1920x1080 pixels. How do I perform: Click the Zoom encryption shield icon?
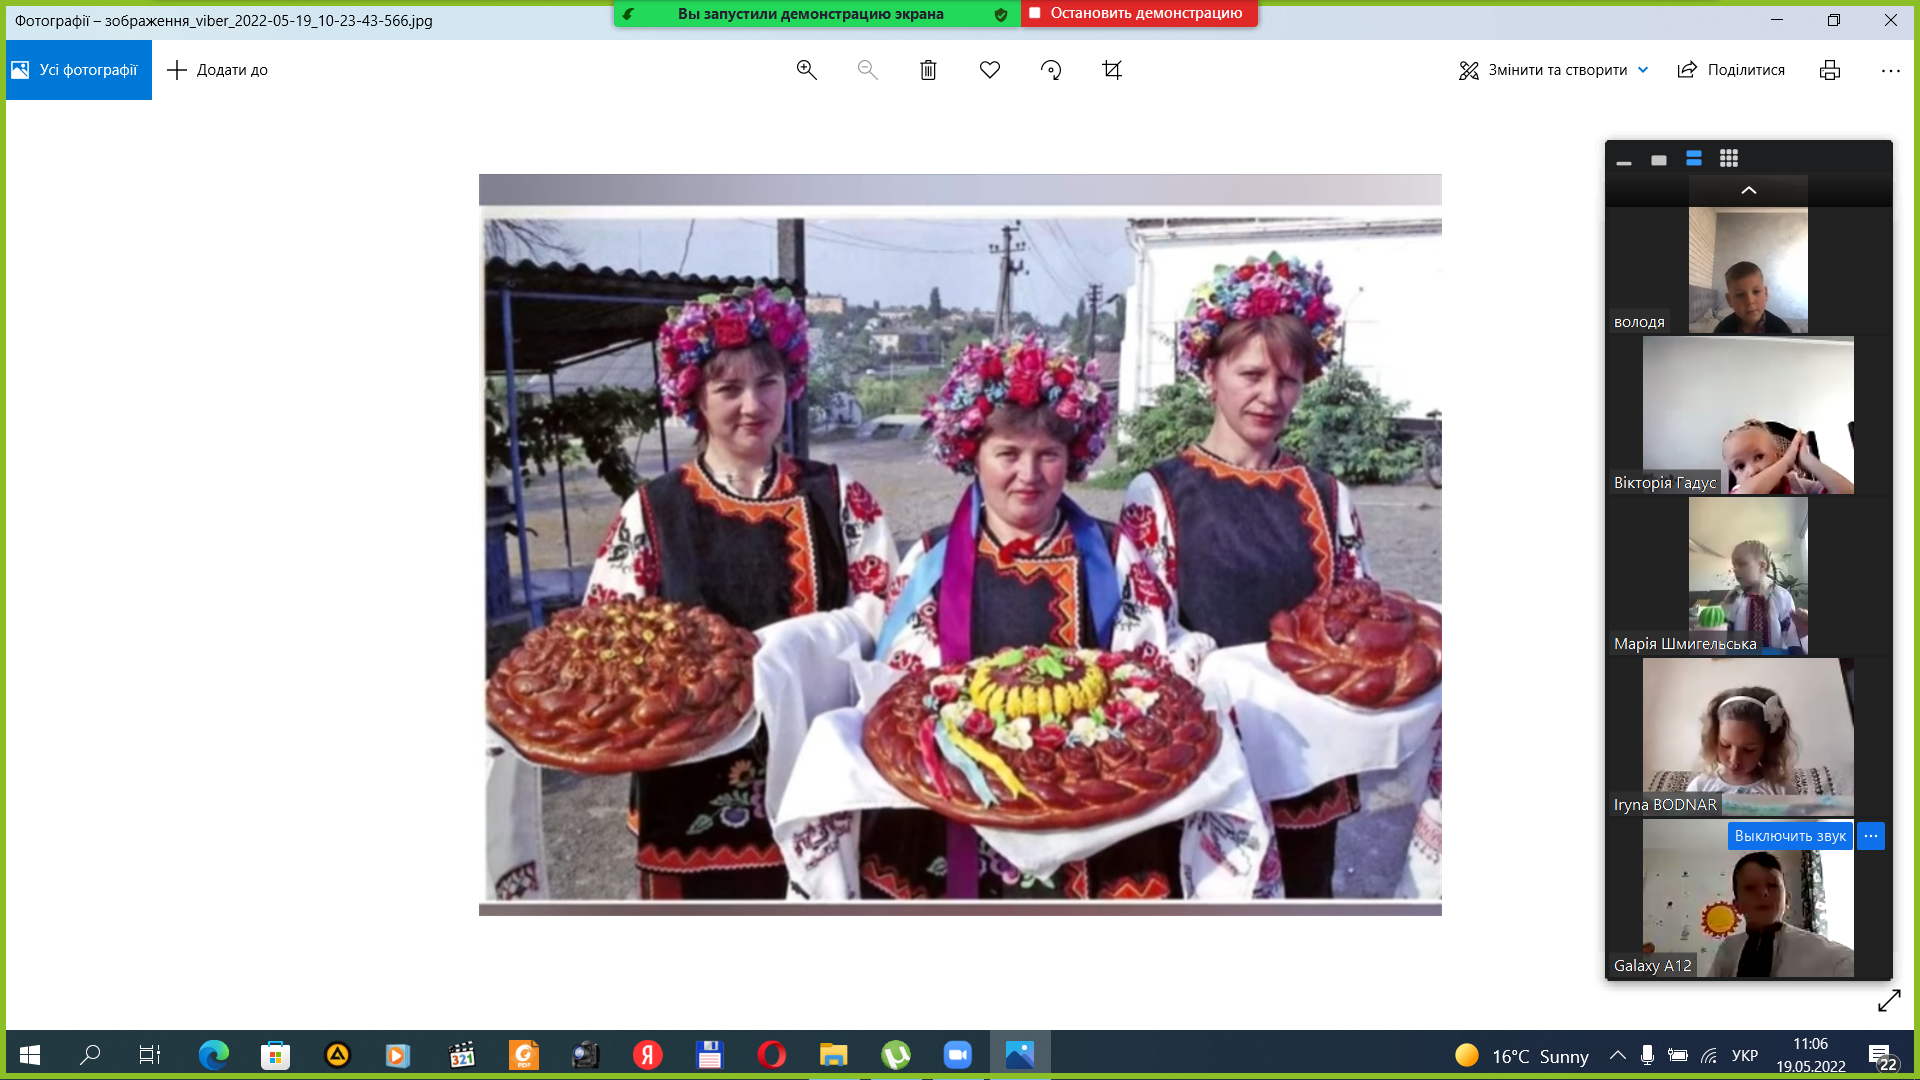(x=1001, y=14)
